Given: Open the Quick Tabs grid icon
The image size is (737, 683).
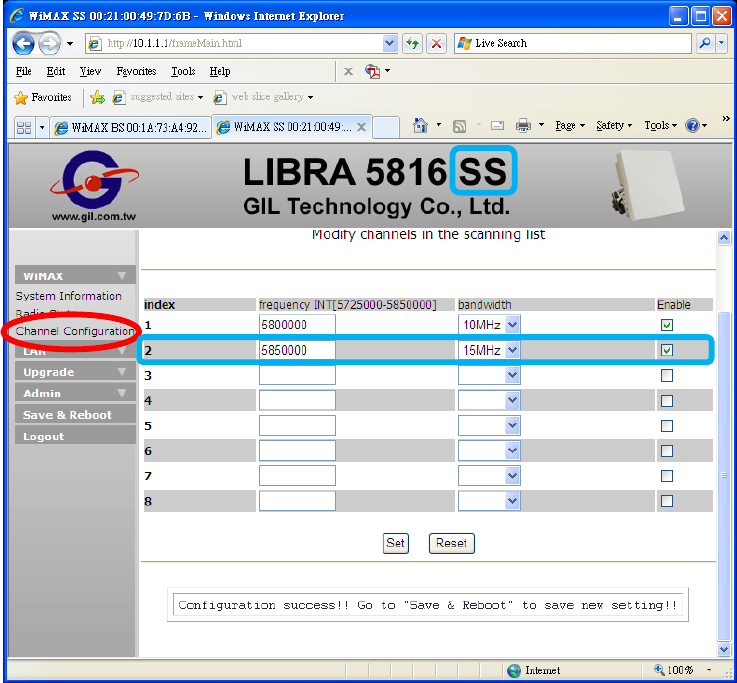Looking at the screenshot, I should click(x=24, y=127).
